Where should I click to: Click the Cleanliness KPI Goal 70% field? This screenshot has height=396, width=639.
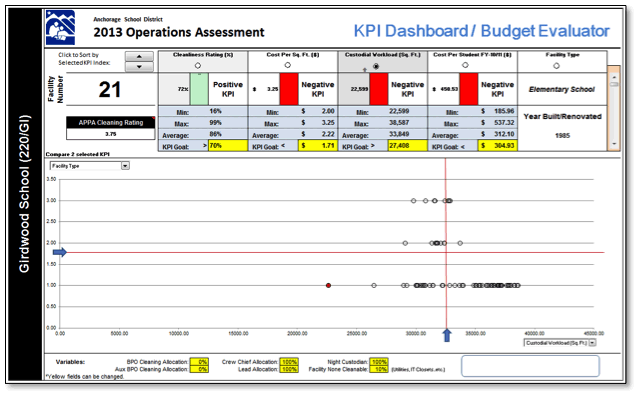(228, 146)
